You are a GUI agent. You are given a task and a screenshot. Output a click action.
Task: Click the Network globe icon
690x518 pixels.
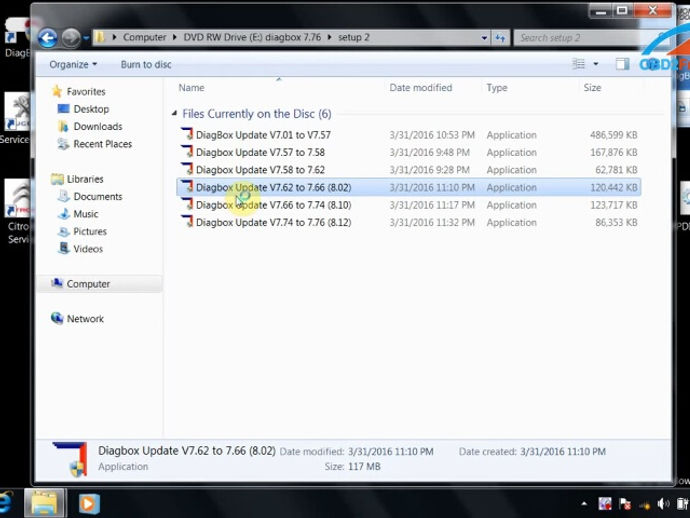coord(57,318)
